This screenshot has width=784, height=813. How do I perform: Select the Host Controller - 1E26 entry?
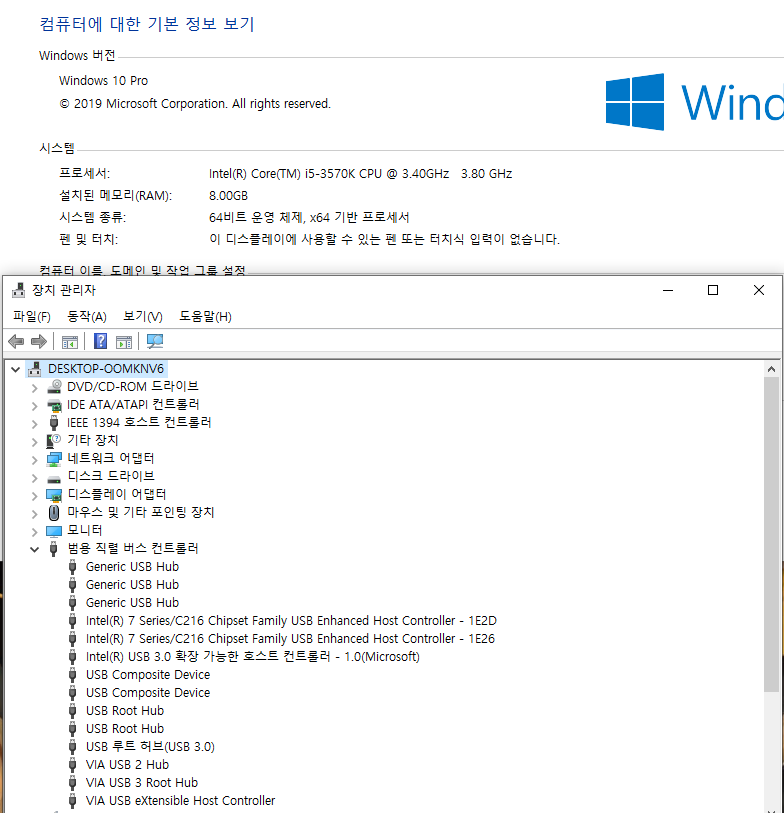pos(290,639)
